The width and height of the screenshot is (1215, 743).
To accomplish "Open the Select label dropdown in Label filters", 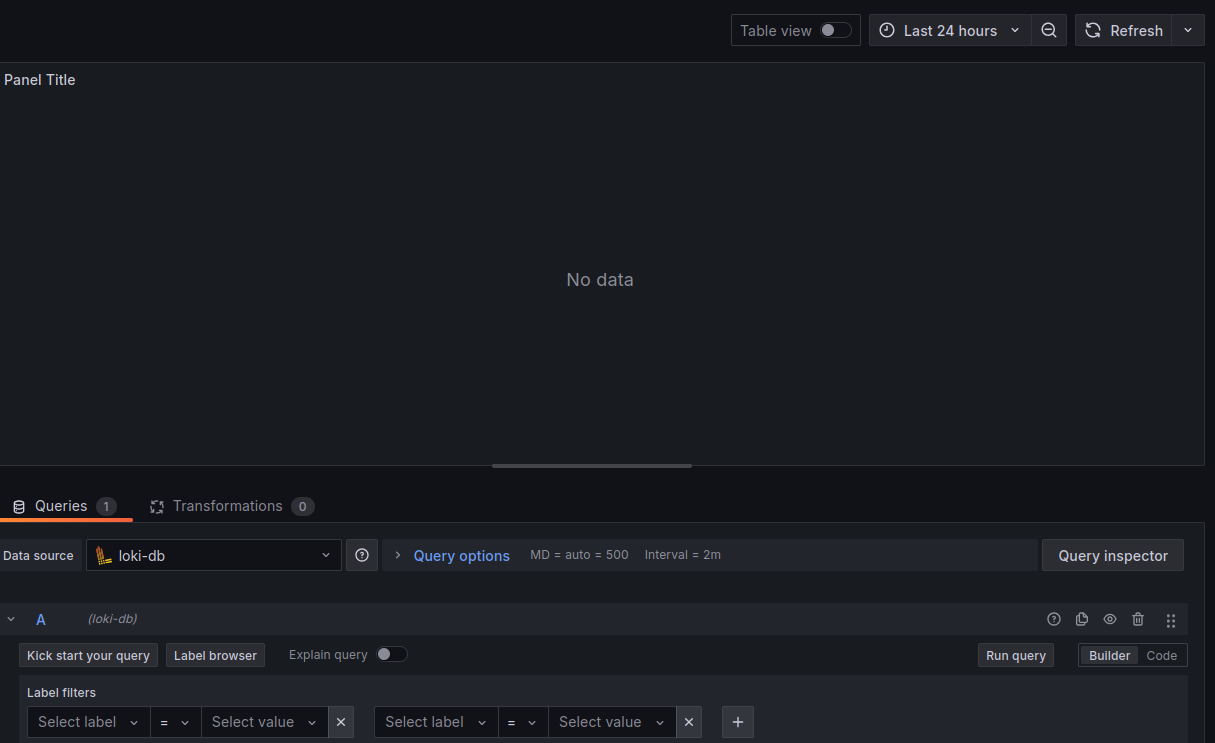I will tap(88, 721).
